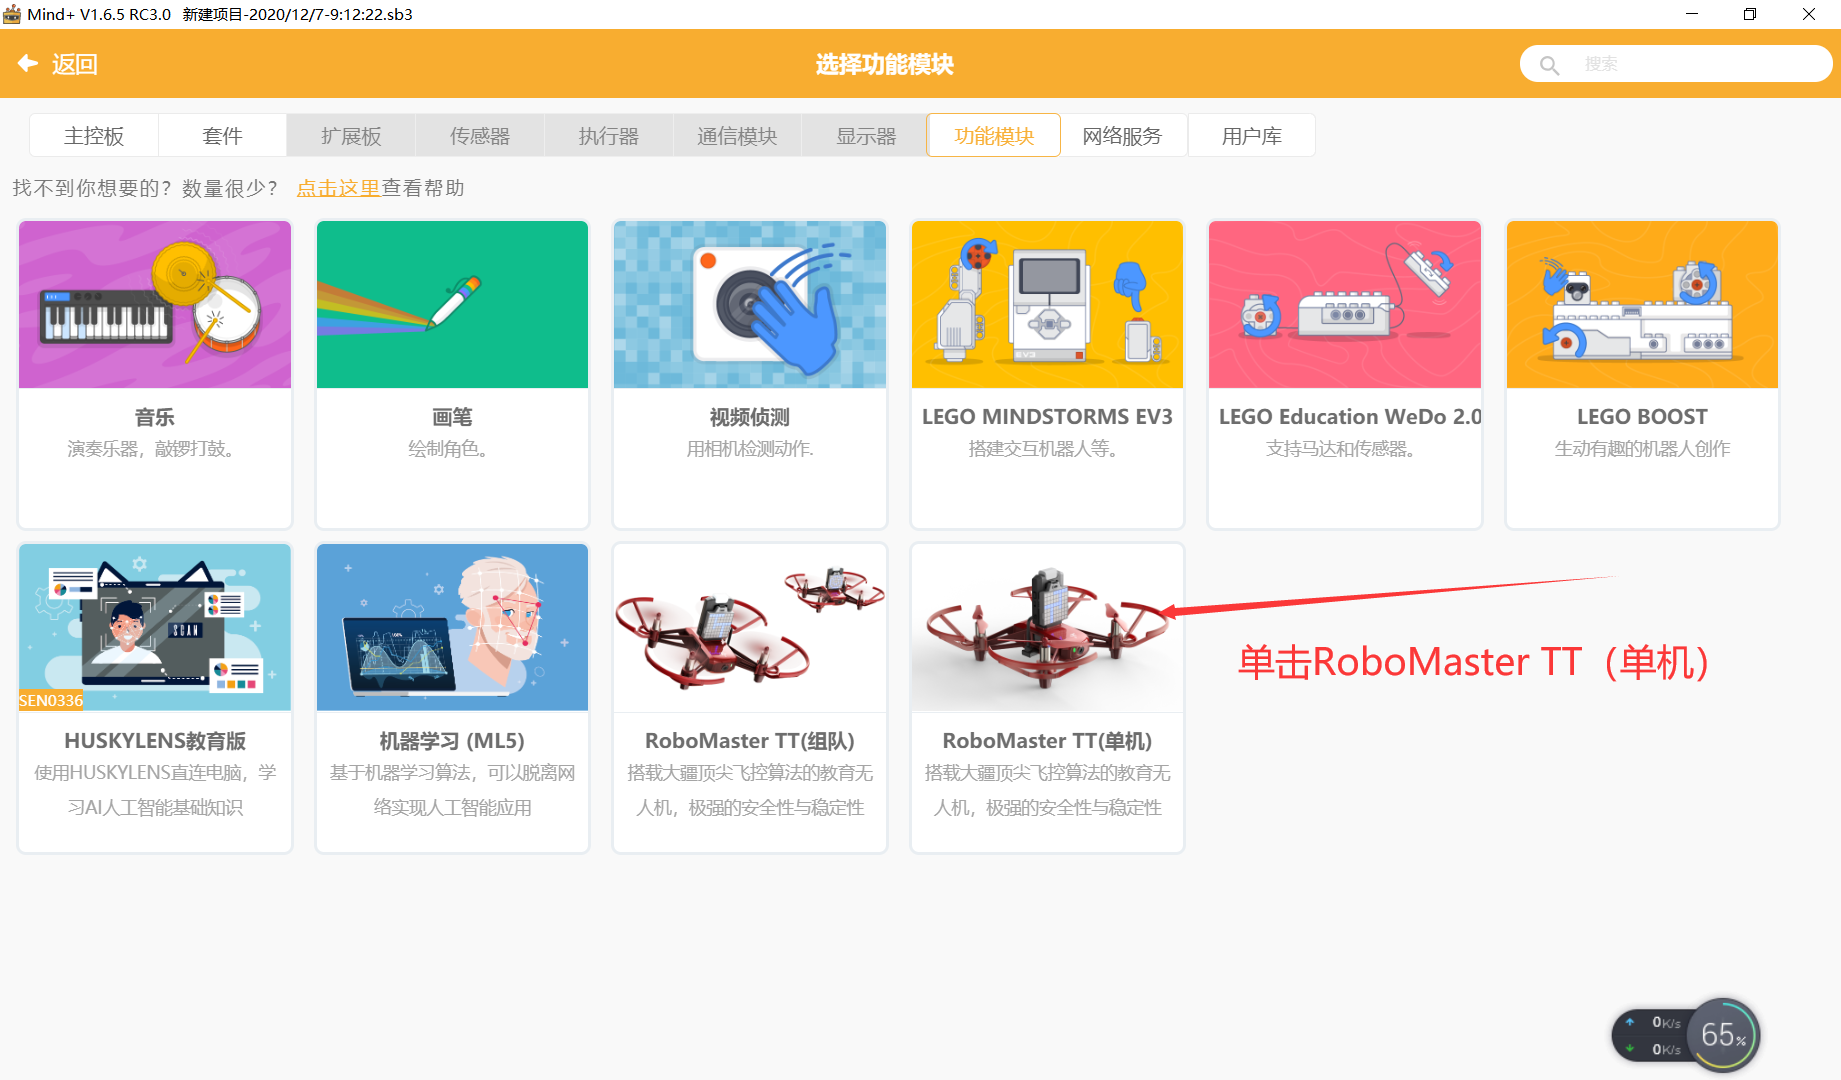Click the back arrow icon
1841x1080 pixels.
(x=27, y=64)
